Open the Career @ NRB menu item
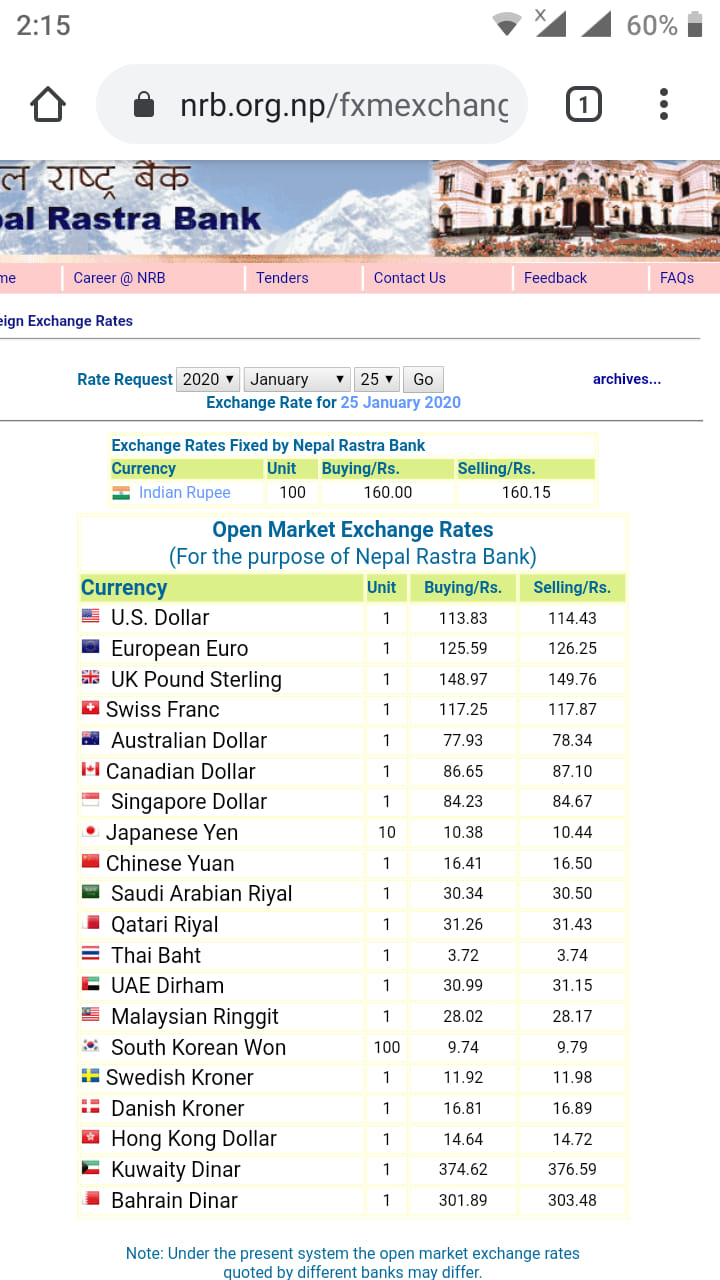The image size is (720, 1280). pyautogui.click(x=119, y=278)
